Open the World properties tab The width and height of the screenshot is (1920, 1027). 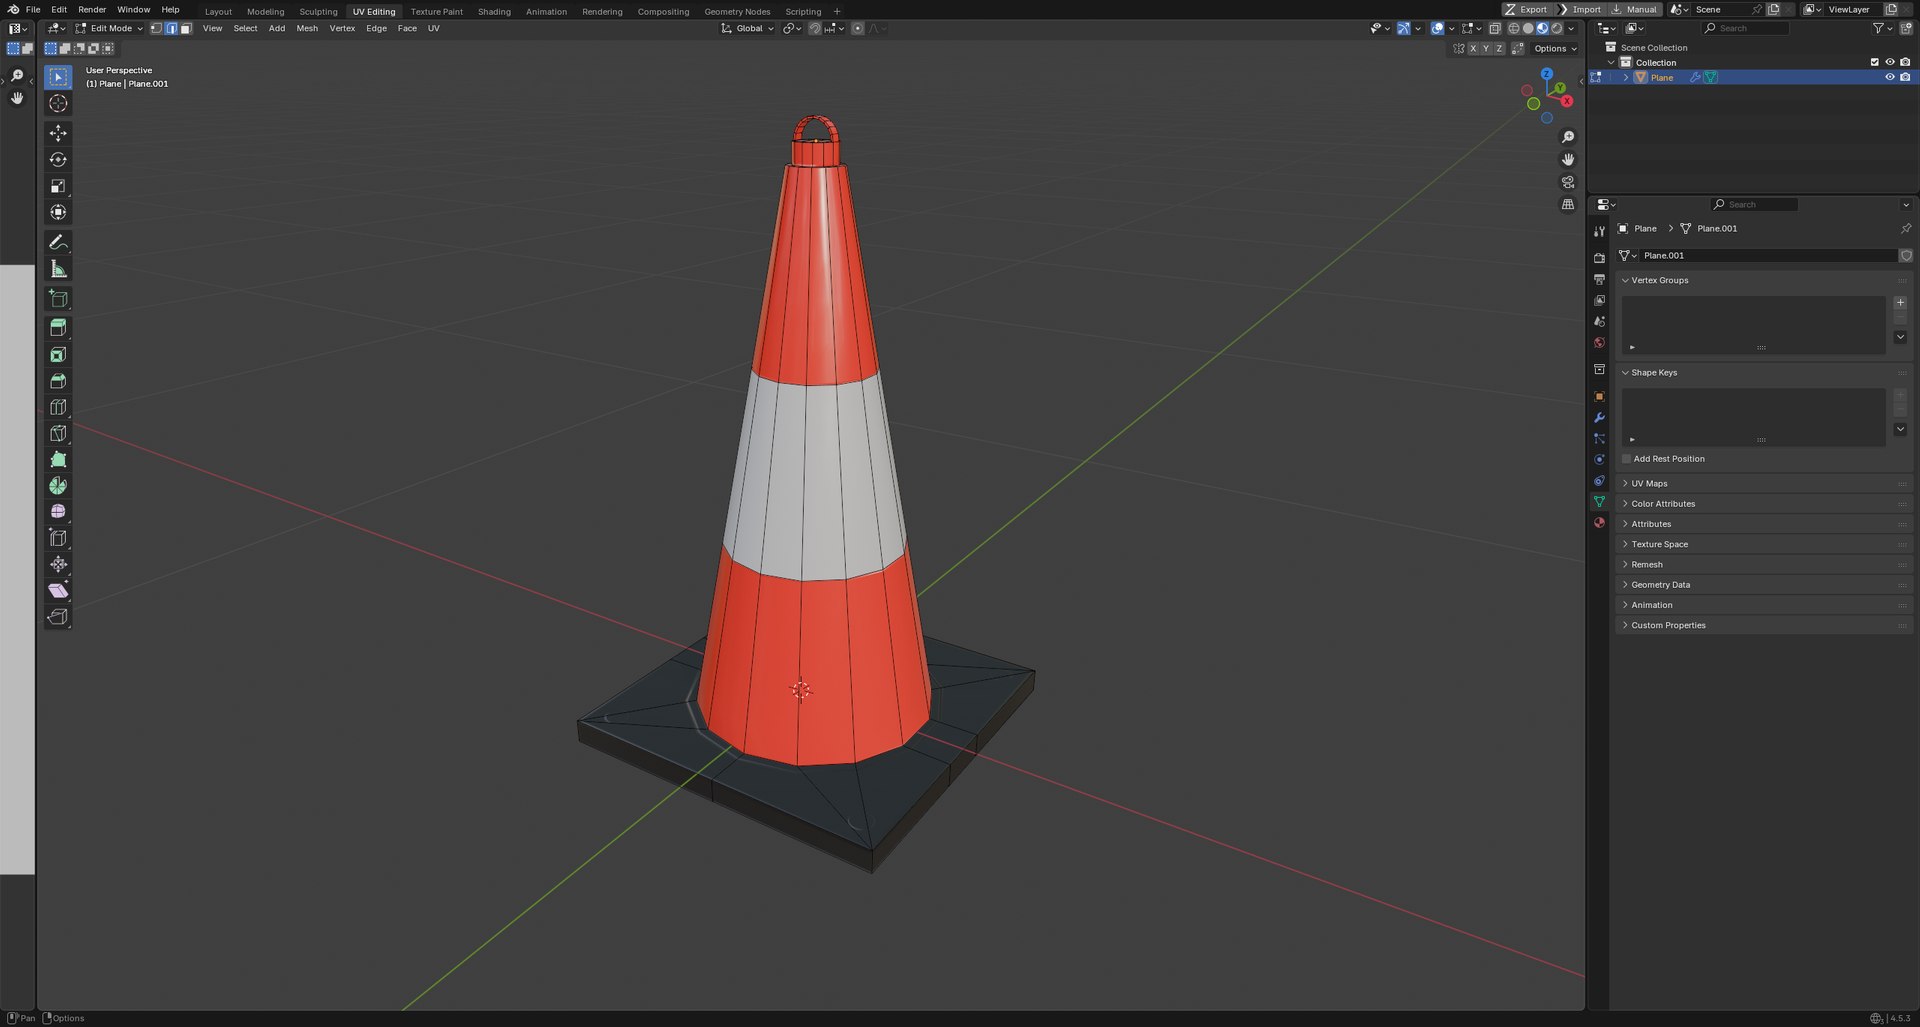1599,343
